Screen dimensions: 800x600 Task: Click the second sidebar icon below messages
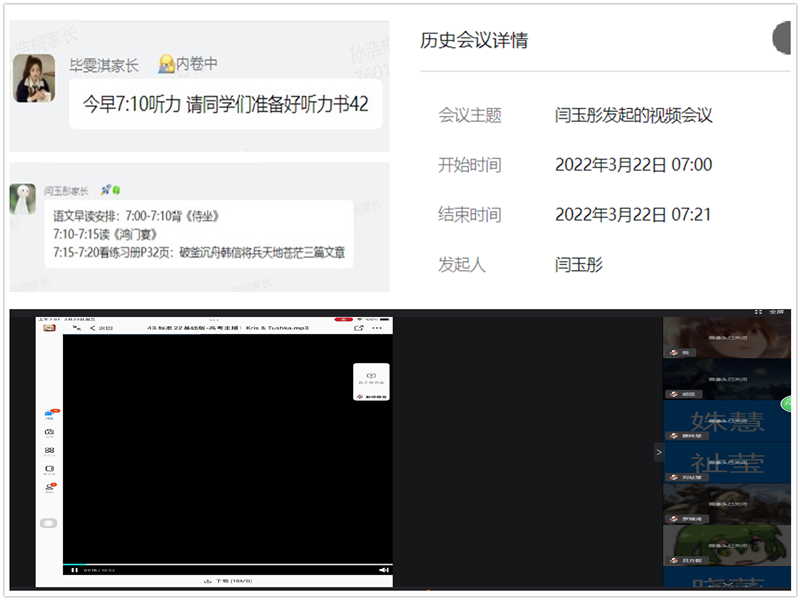click(49, 433)
